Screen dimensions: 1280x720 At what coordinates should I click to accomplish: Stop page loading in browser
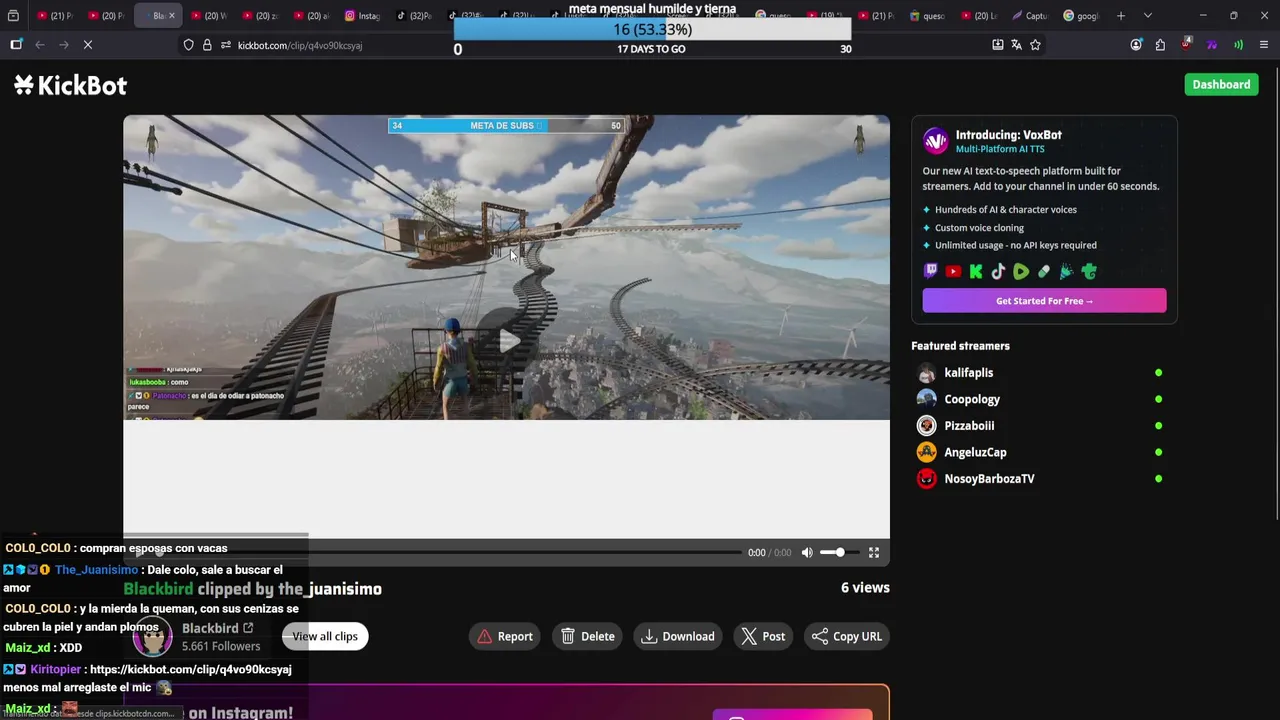pos(88,45)
